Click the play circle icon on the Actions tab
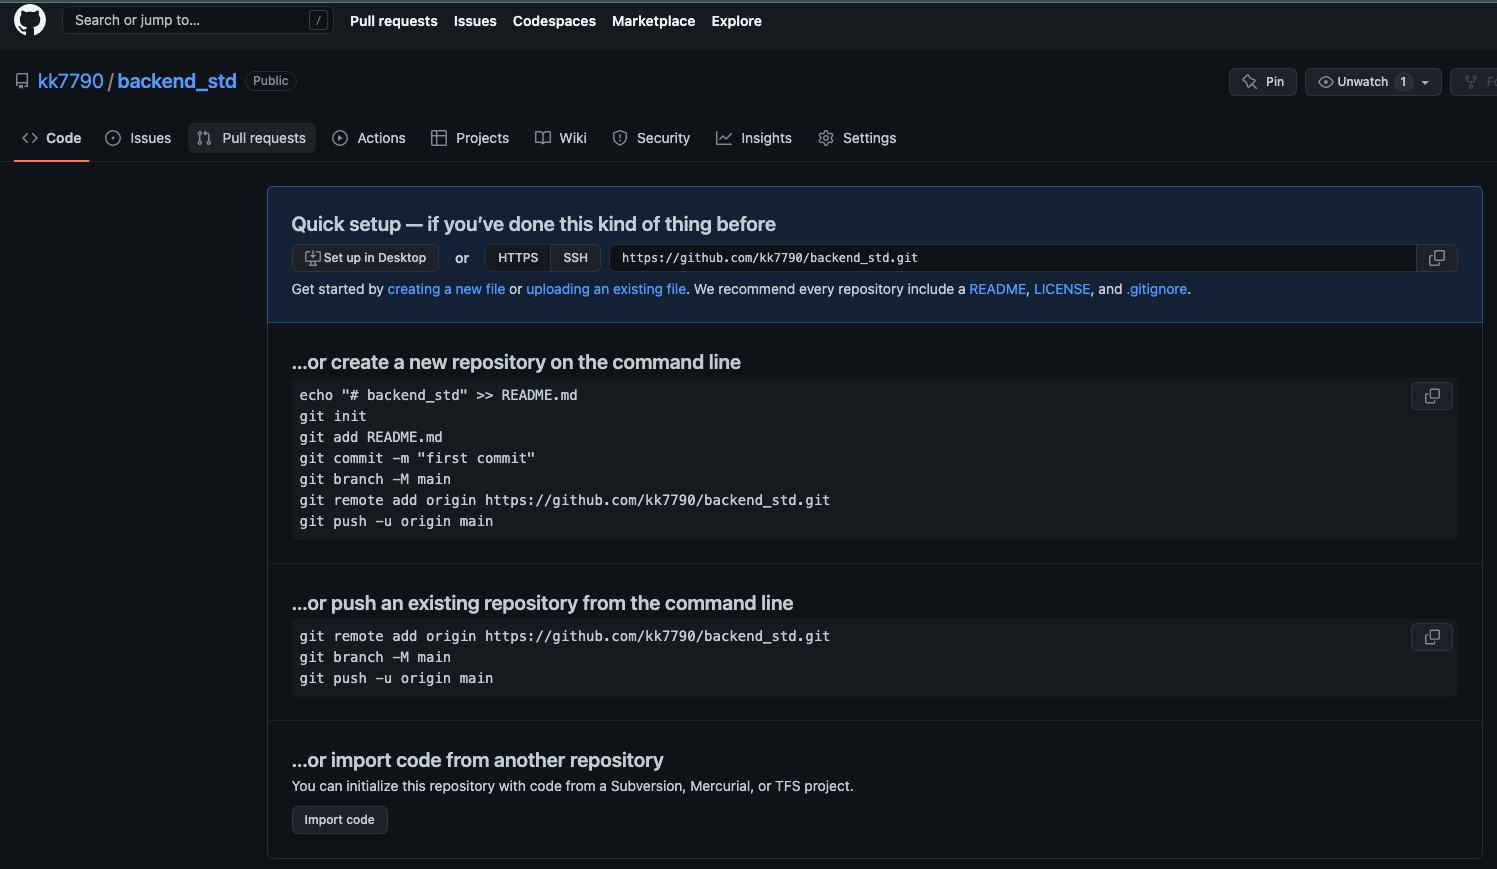Image resolution: width=1497 pixels, height=869 pixels. (340, 138)
